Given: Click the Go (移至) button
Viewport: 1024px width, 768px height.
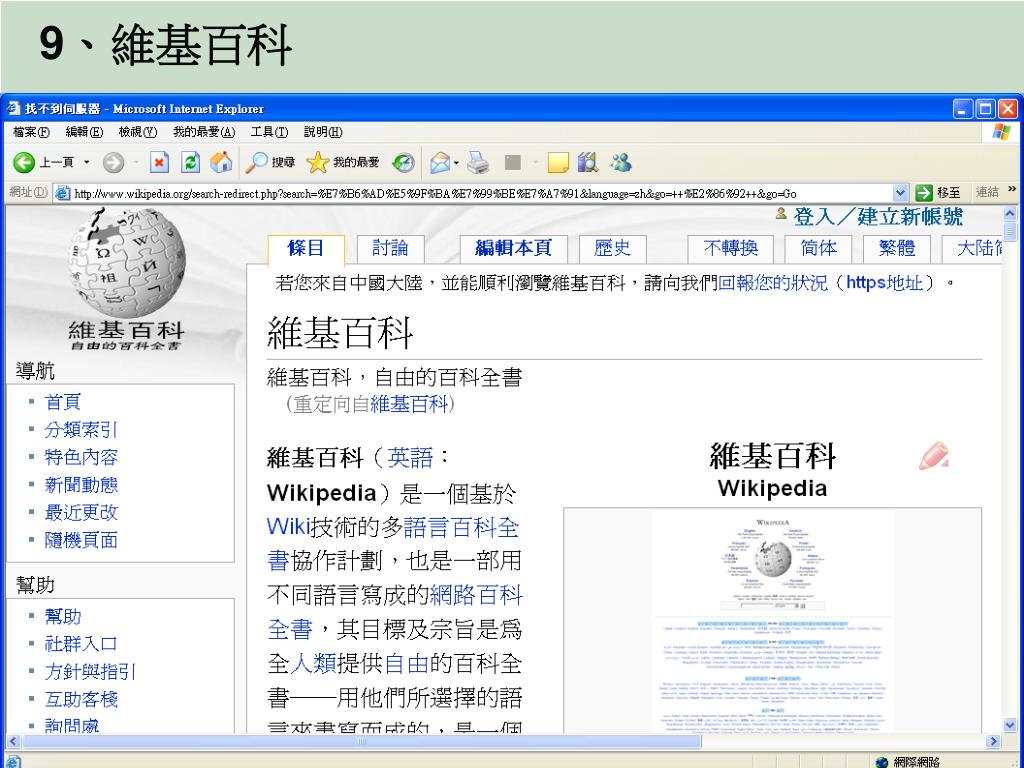Looking at the screenshot, I should click(x=938, y=193).
